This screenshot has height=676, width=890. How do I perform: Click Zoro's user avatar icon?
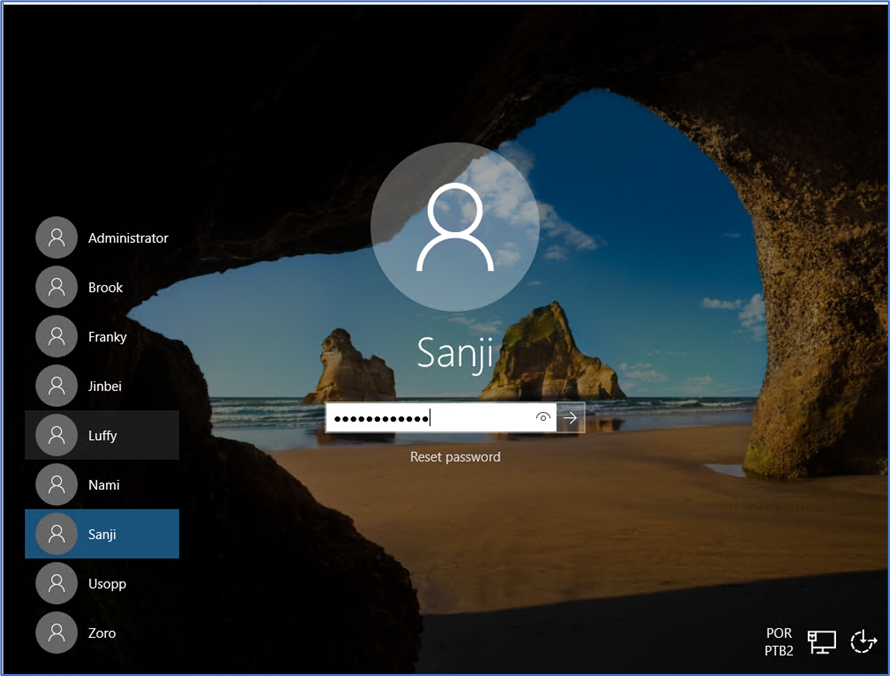(56, 633)
